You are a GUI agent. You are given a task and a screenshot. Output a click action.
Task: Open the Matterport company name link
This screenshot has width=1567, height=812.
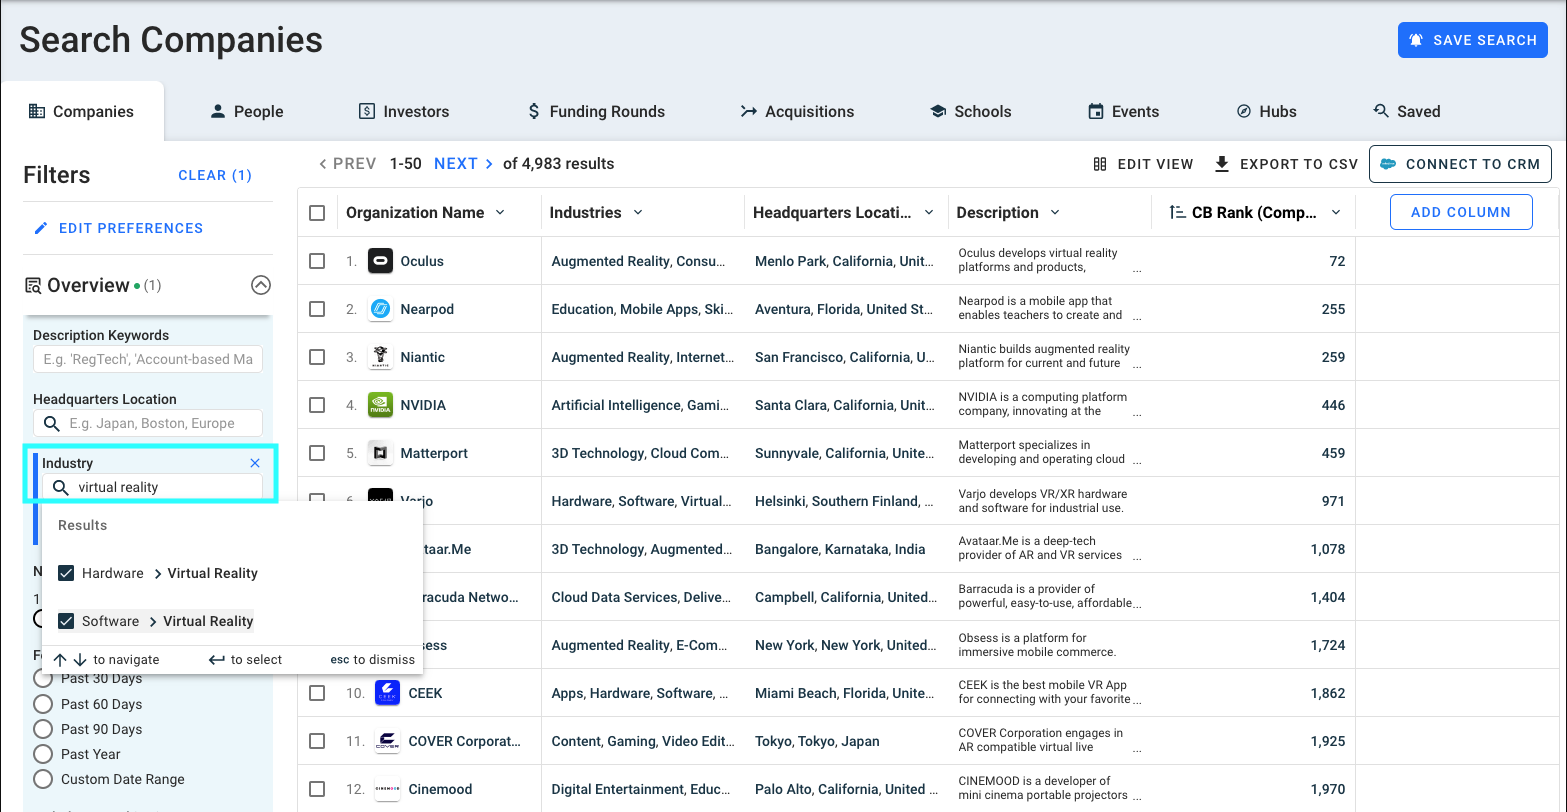click(434, 453)
